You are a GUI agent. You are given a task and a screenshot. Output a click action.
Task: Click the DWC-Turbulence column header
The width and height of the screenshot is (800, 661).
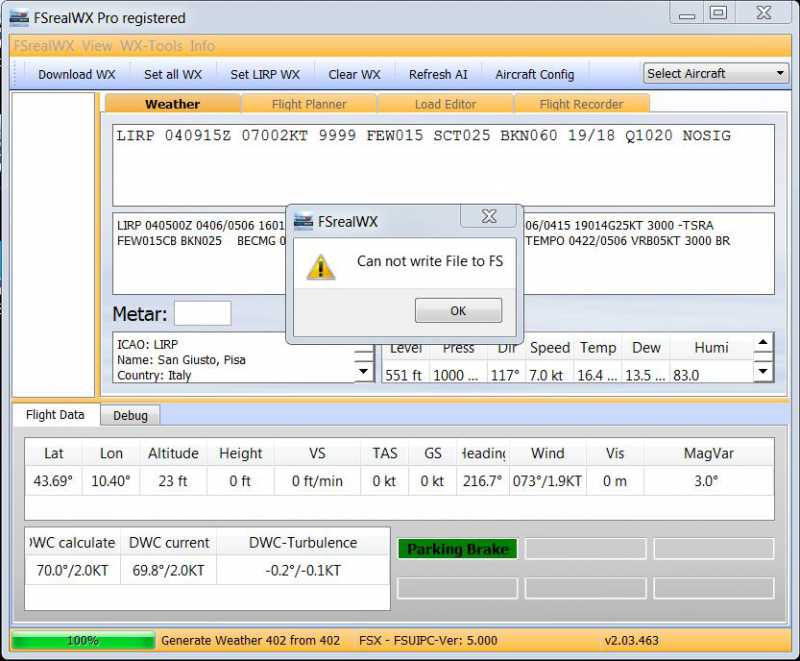click(303, 543)
